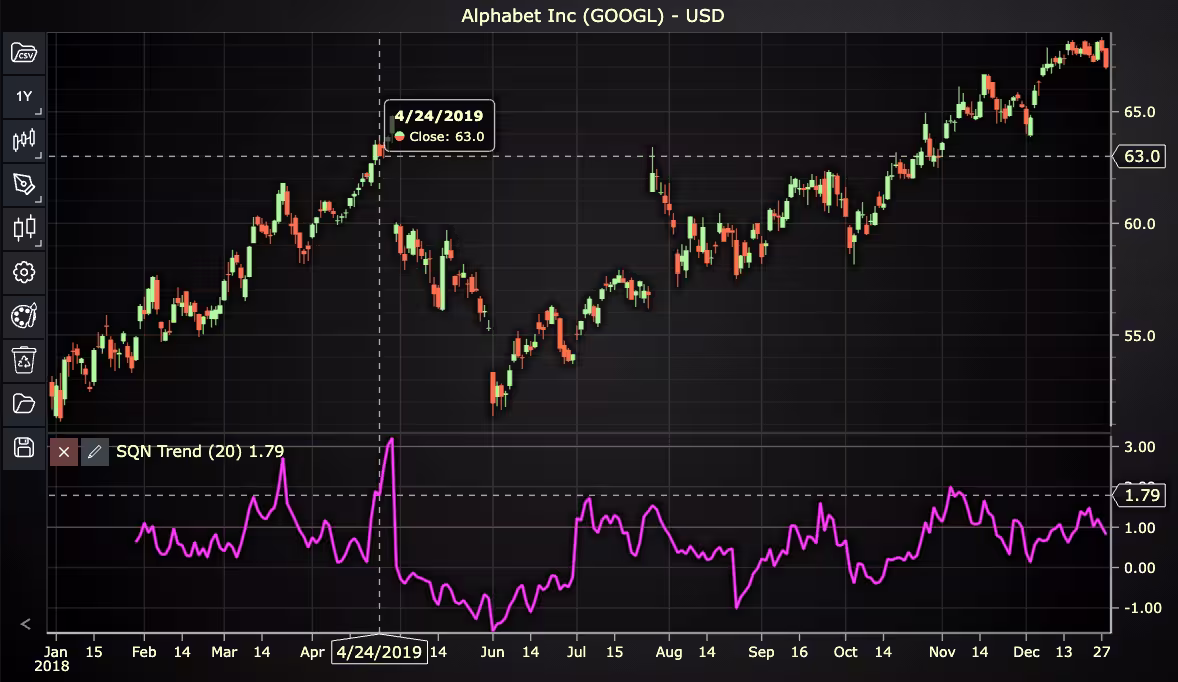Click the Oct label on time axis
Image resolution: width=1178 pixels, height=682 pixels.
pos(845,652)
